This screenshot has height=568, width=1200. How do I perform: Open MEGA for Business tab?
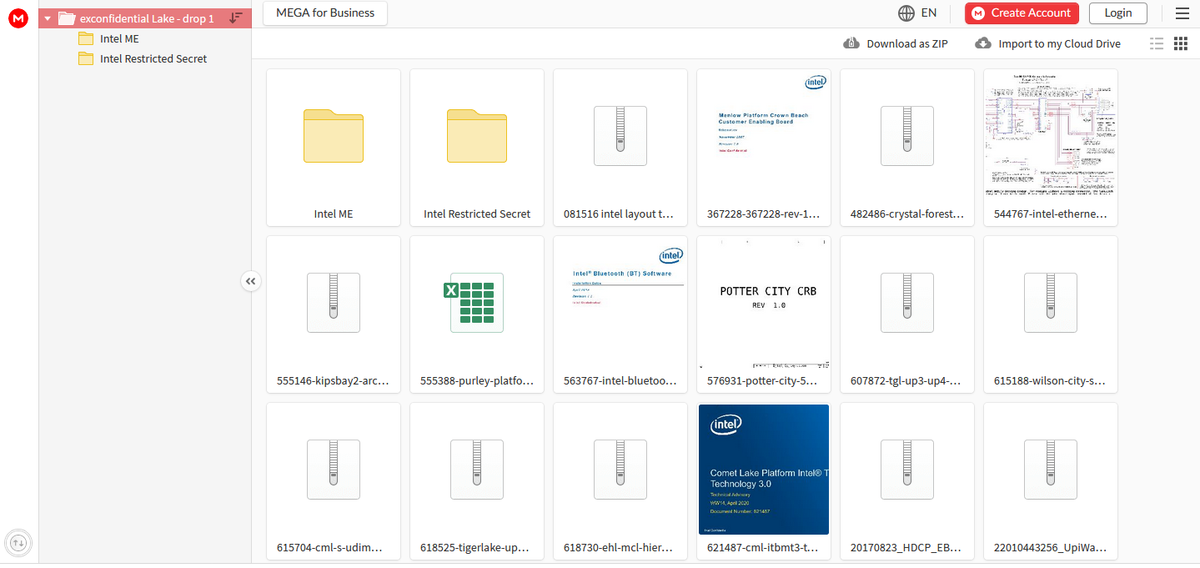[325, 13]
